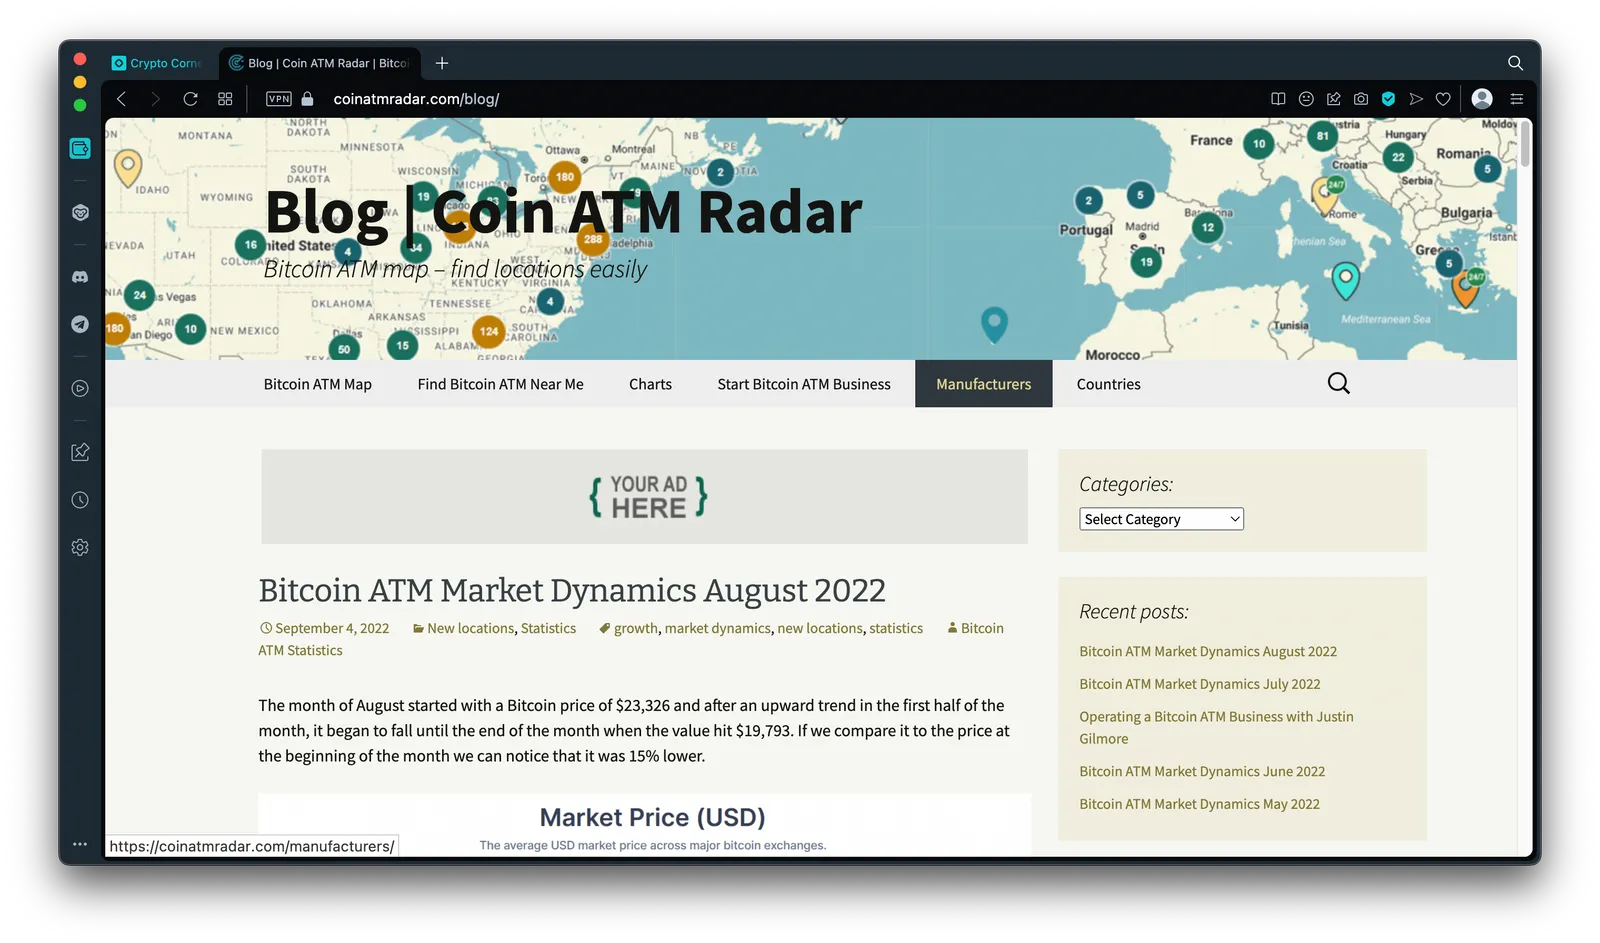Viewport: 1600px width, 943px height.
Task: Open the Statistics category link
Action: [548, 628]
